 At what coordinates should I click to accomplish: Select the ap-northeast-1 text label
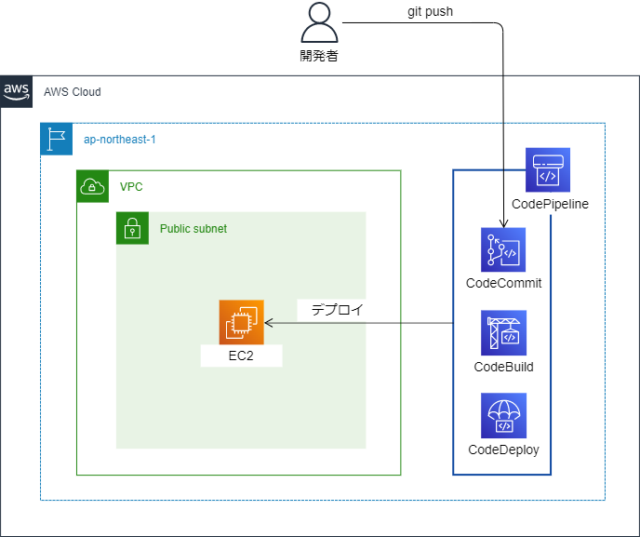click(120, 140)
